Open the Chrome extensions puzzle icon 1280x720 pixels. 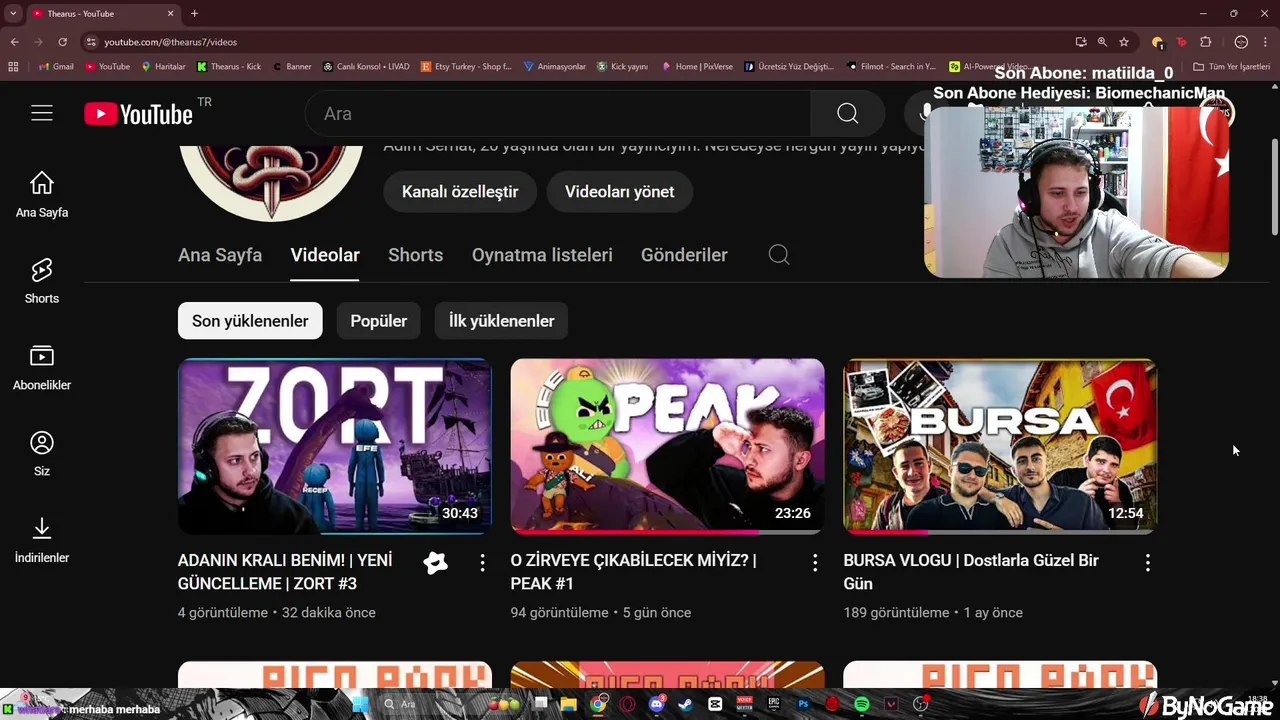(1205, 42)
